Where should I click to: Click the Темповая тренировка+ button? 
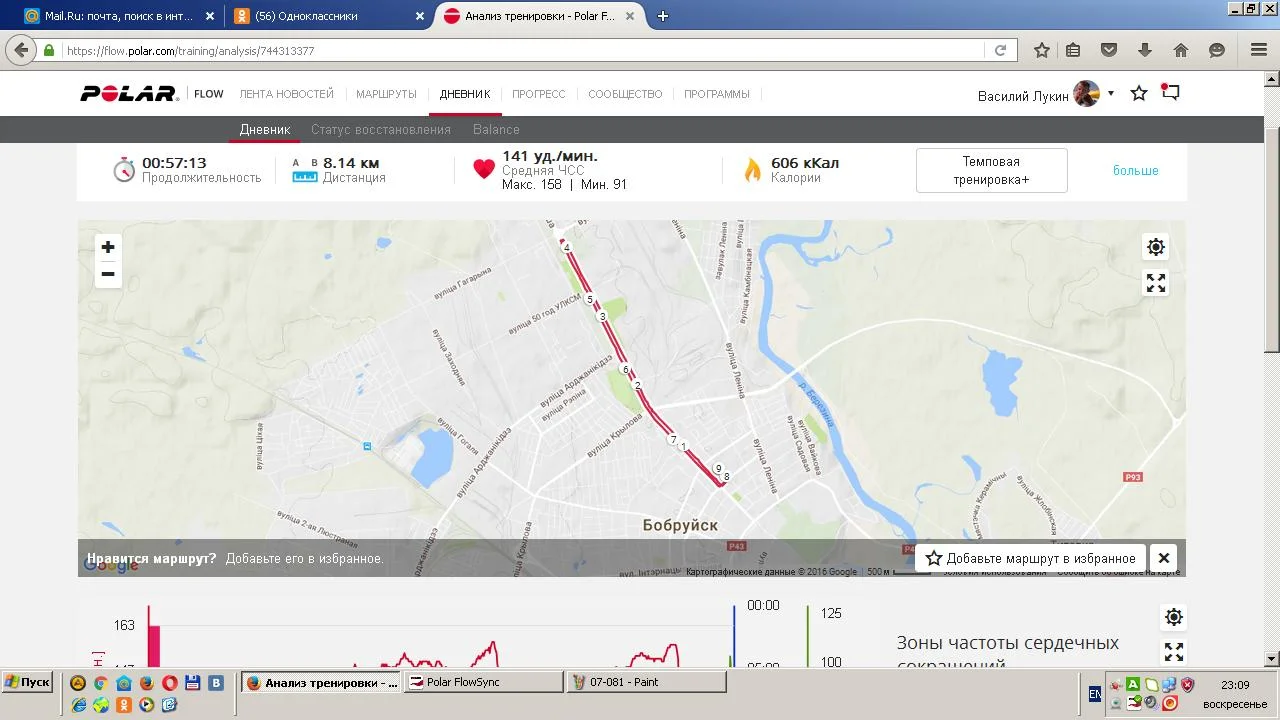(x=992, y=170)
